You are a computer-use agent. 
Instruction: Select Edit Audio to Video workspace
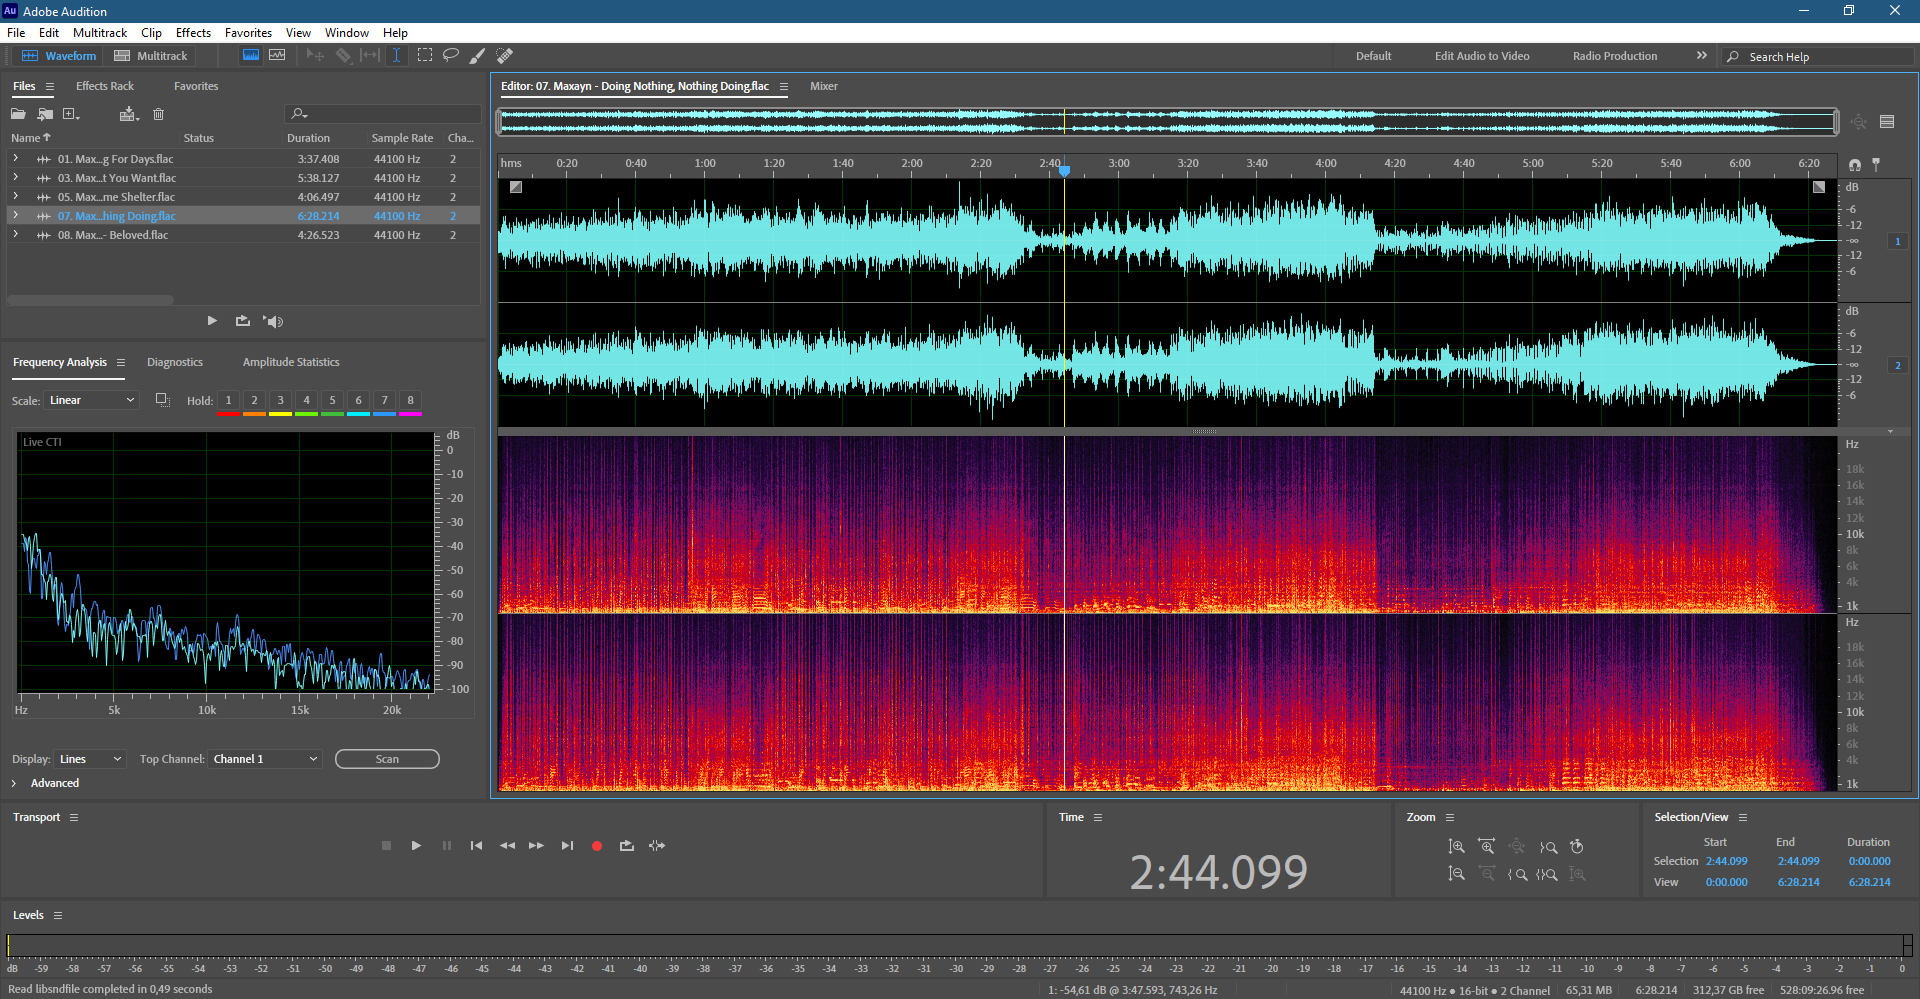coord(1482,56)
